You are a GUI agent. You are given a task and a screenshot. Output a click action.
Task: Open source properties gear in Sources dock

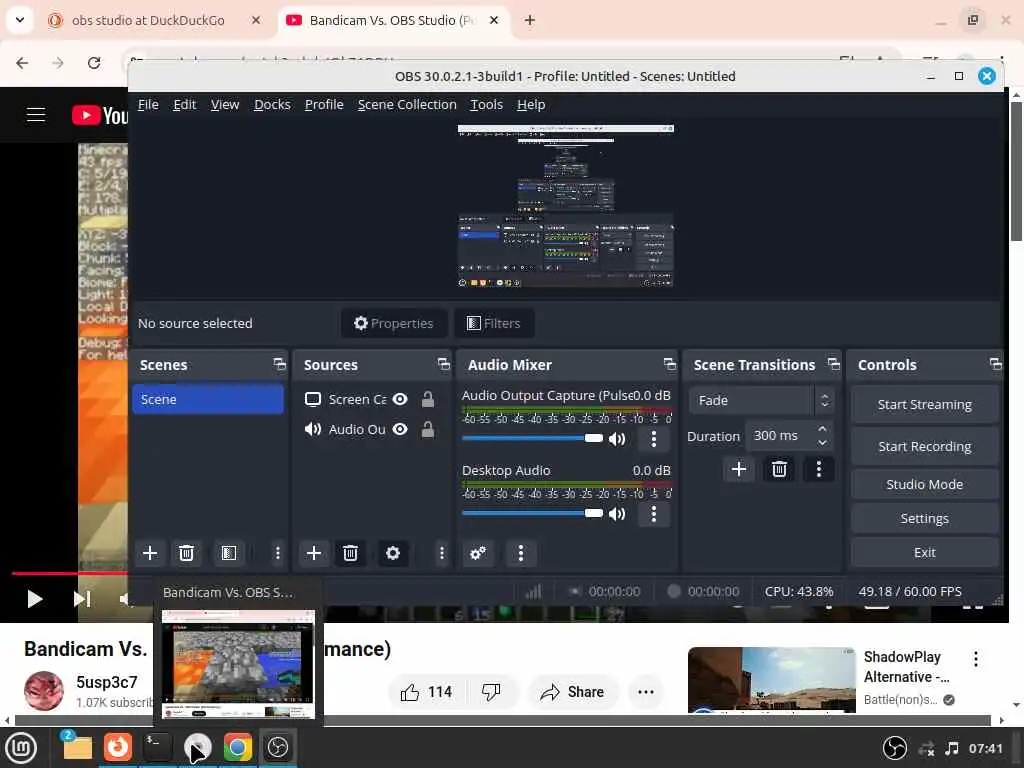point(392,553)
